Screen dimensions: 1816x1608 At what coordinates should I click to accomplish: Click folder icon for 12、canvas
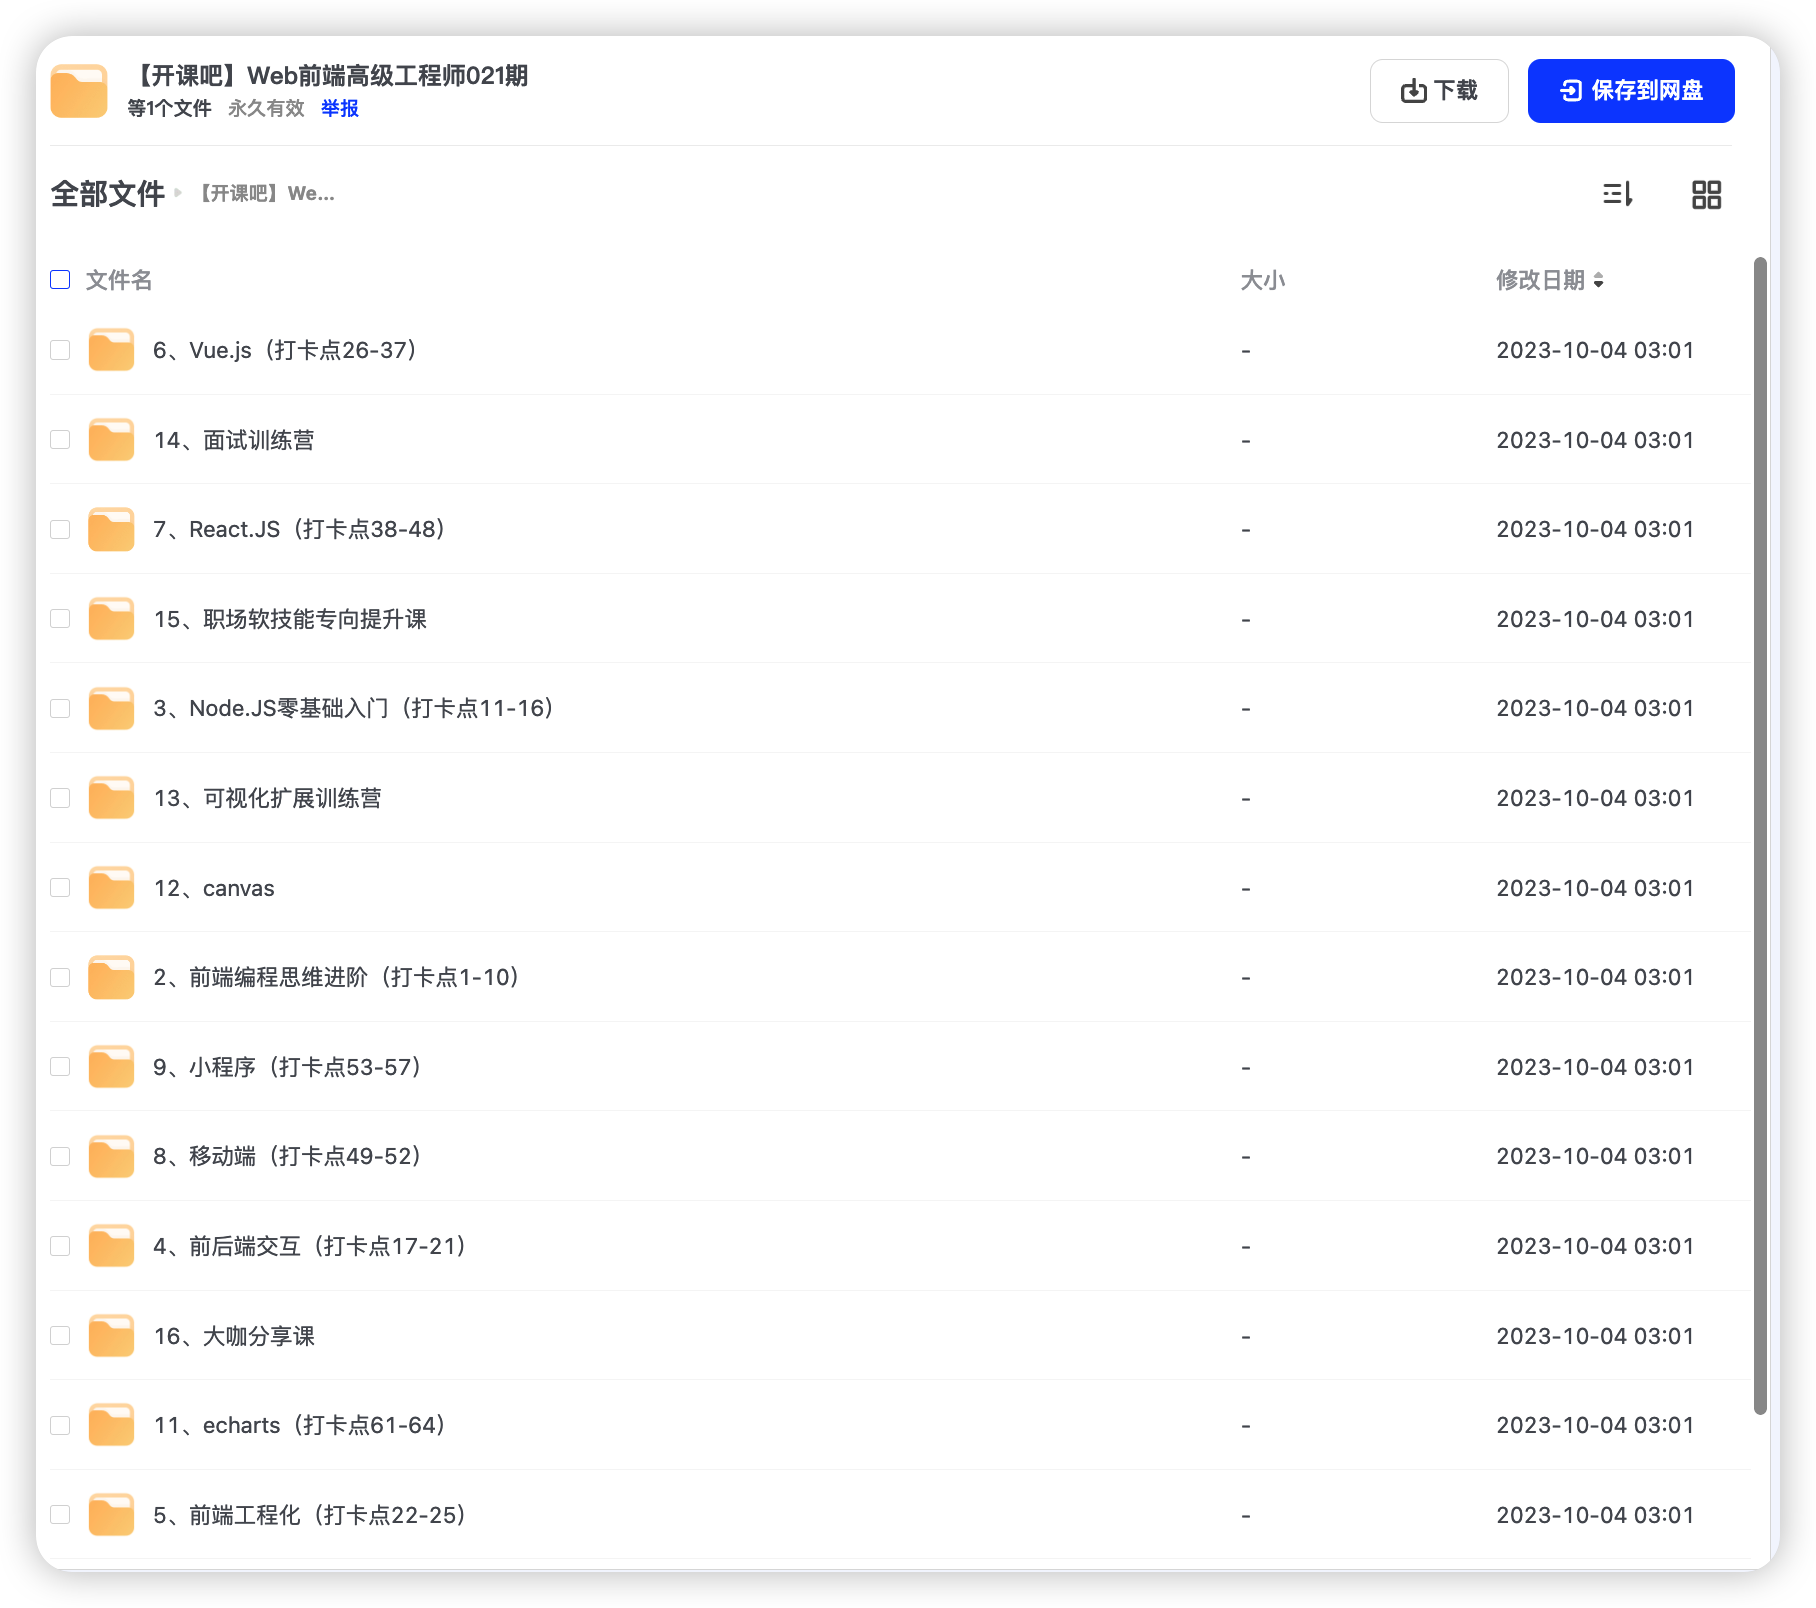pos(111,888)
